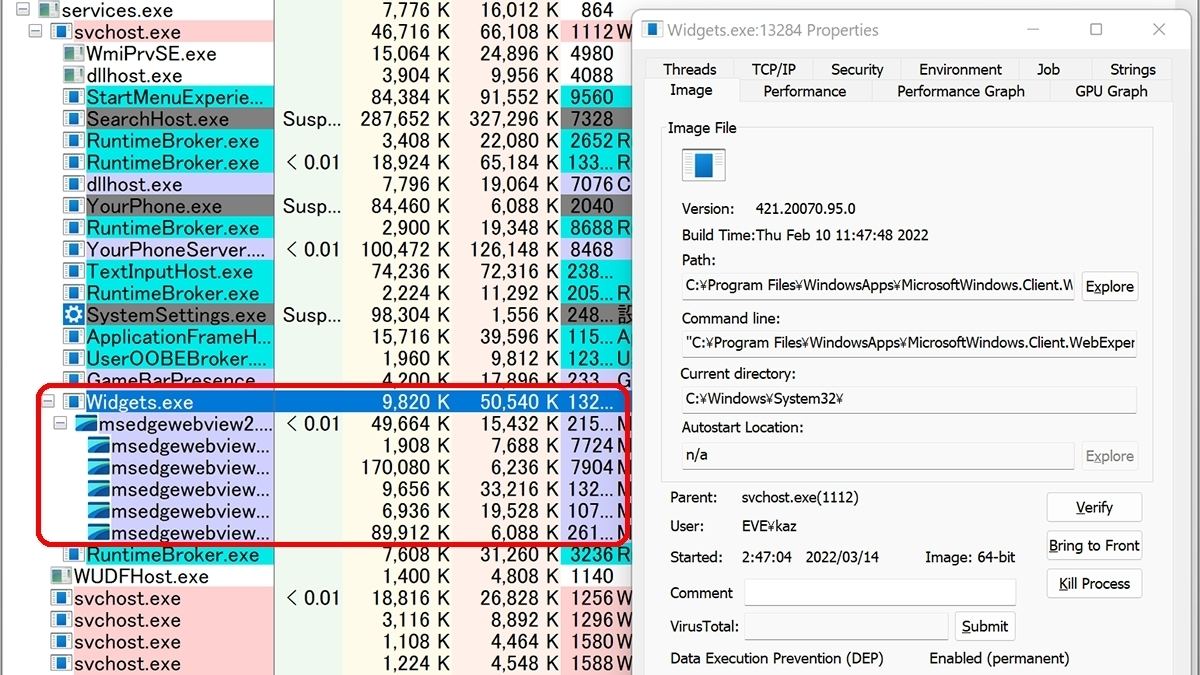This screenshot has width=1200, height=675.
Task: Click inside the Path text field
Action: tap(878, 285)
